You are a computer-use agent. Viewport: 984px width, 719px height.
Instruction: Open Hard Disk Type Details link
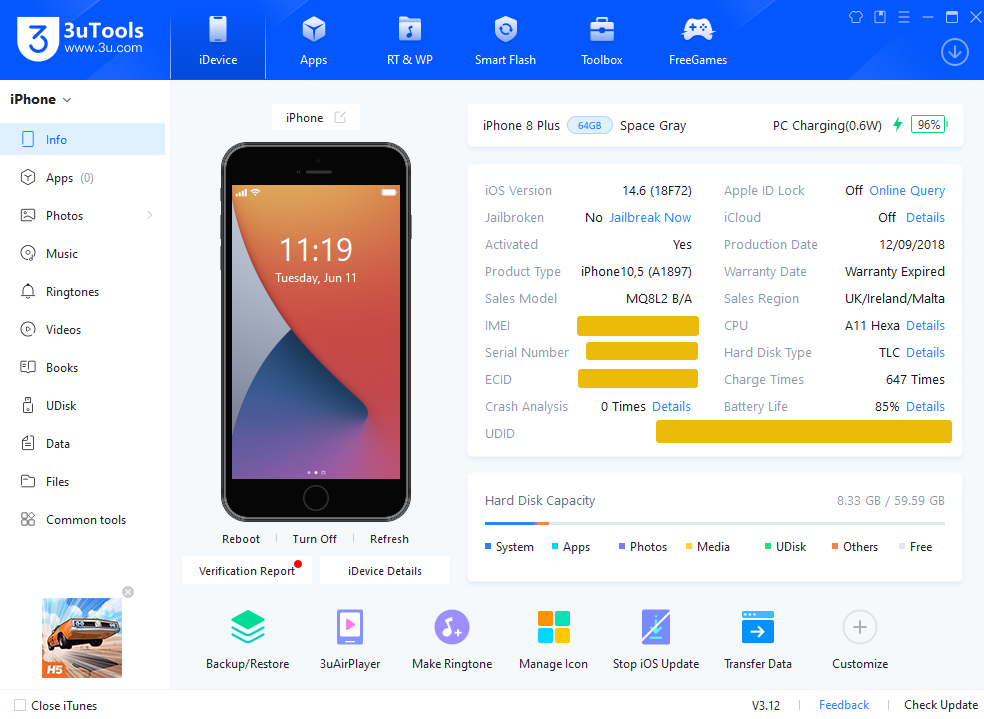coord(925,352)
